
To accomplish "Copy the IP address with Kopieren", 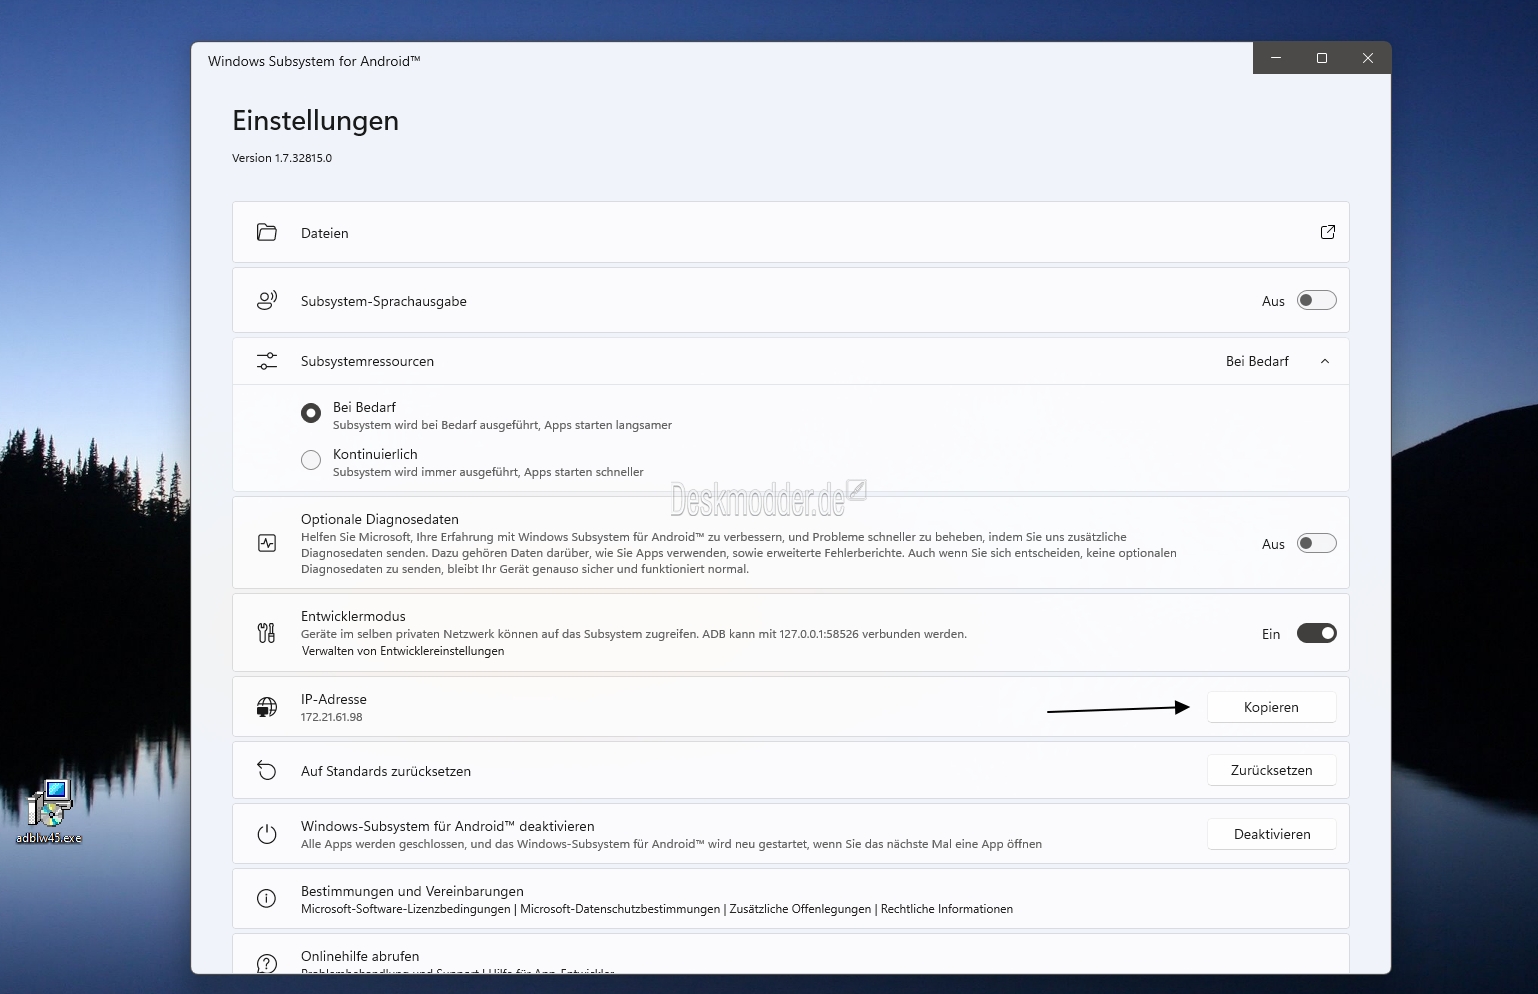I will click(1272, 707).
